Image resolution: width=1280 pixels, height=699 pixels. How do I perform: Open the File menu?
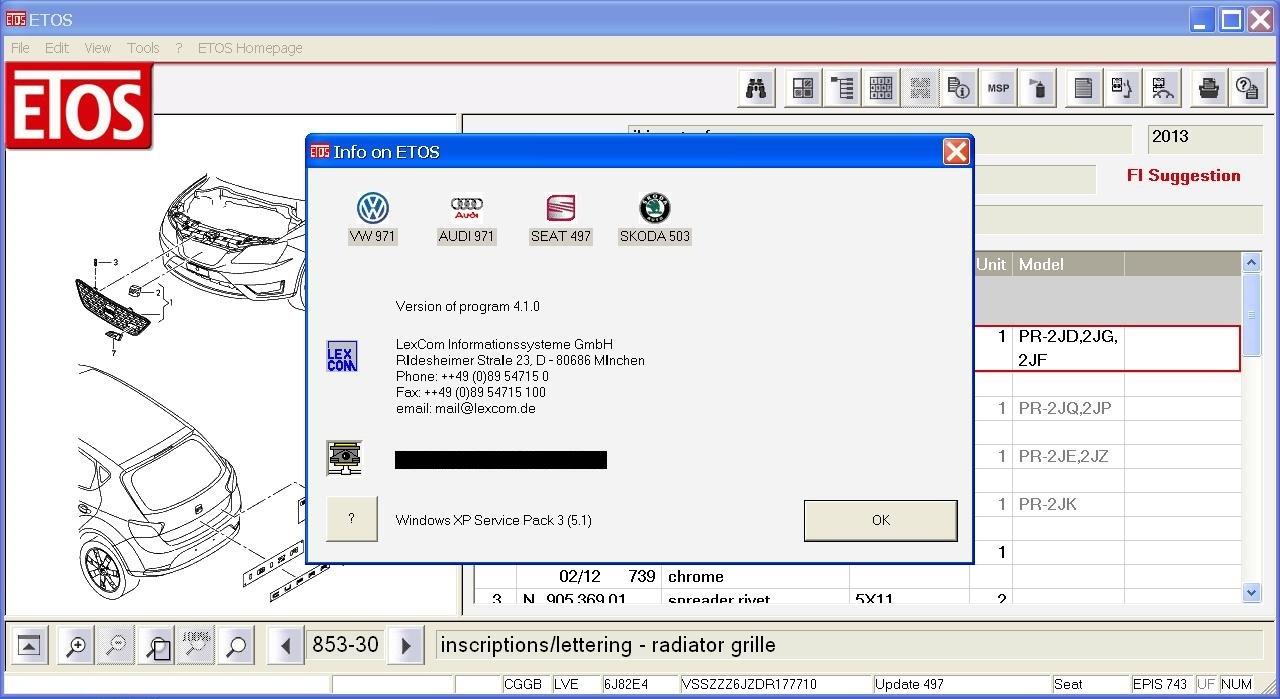(x=20, y=48)
